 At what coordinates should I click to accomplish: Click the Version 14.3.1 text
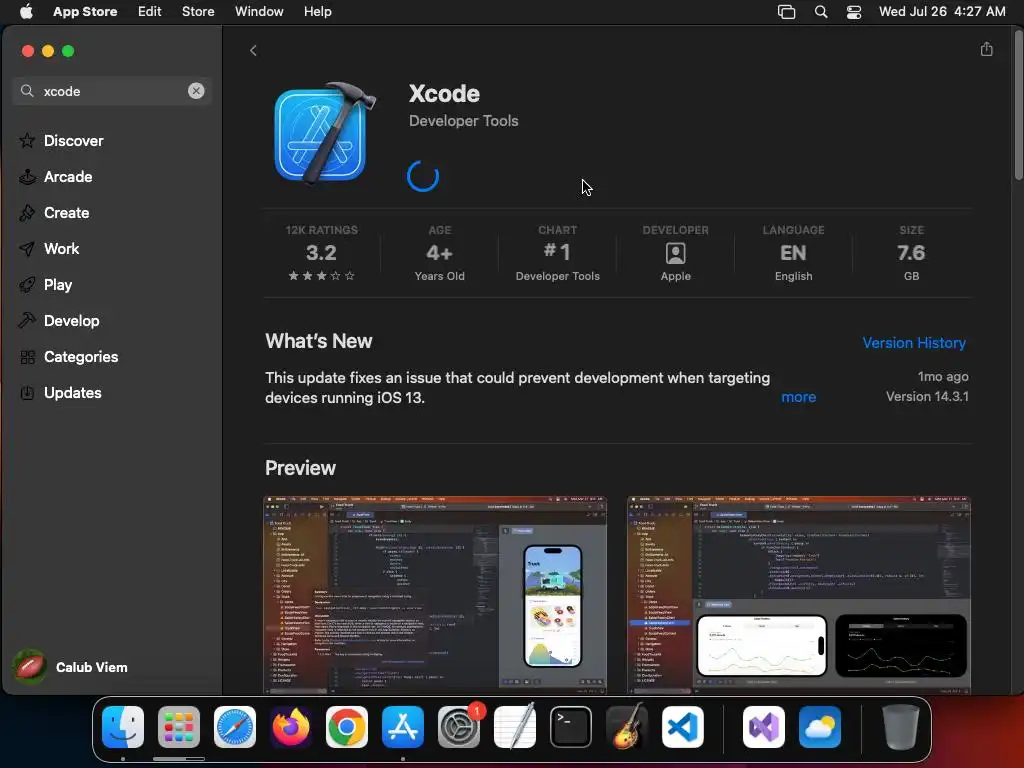coord(927,396)
